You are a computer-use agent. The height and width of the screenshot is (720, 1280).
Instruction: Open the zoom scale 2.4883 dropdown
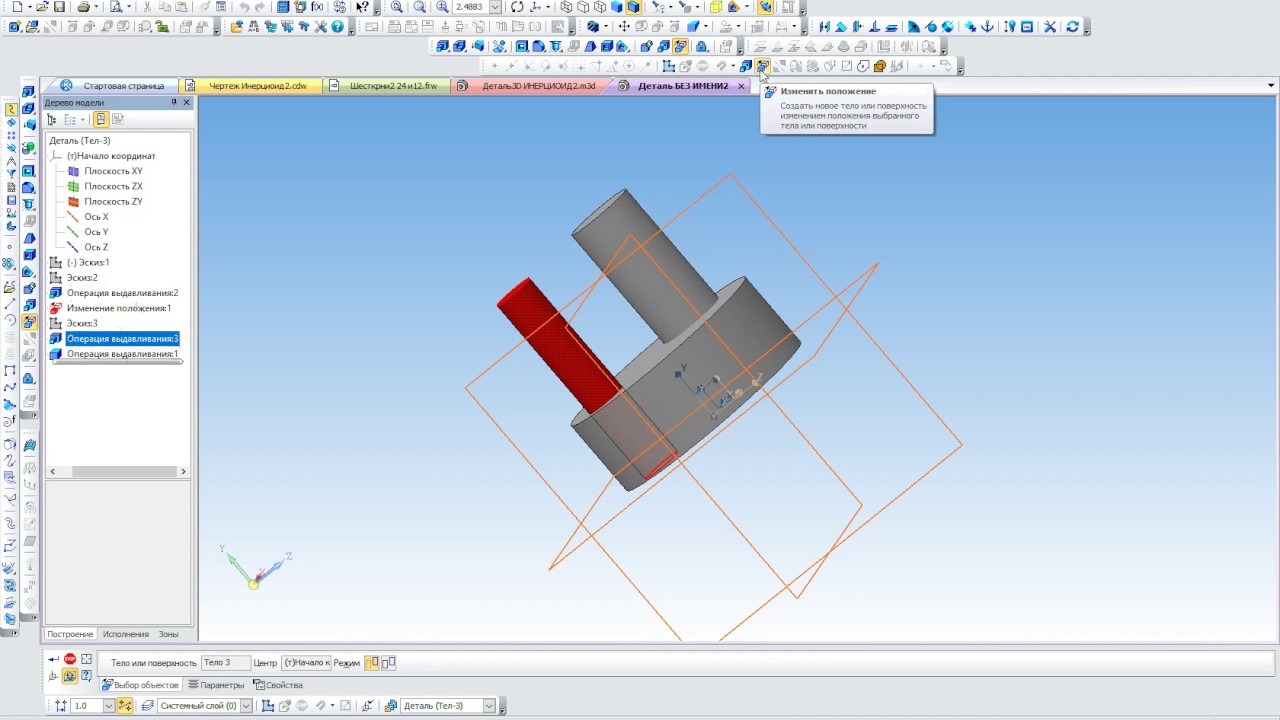pyautogui.click(x=495, y=7)
